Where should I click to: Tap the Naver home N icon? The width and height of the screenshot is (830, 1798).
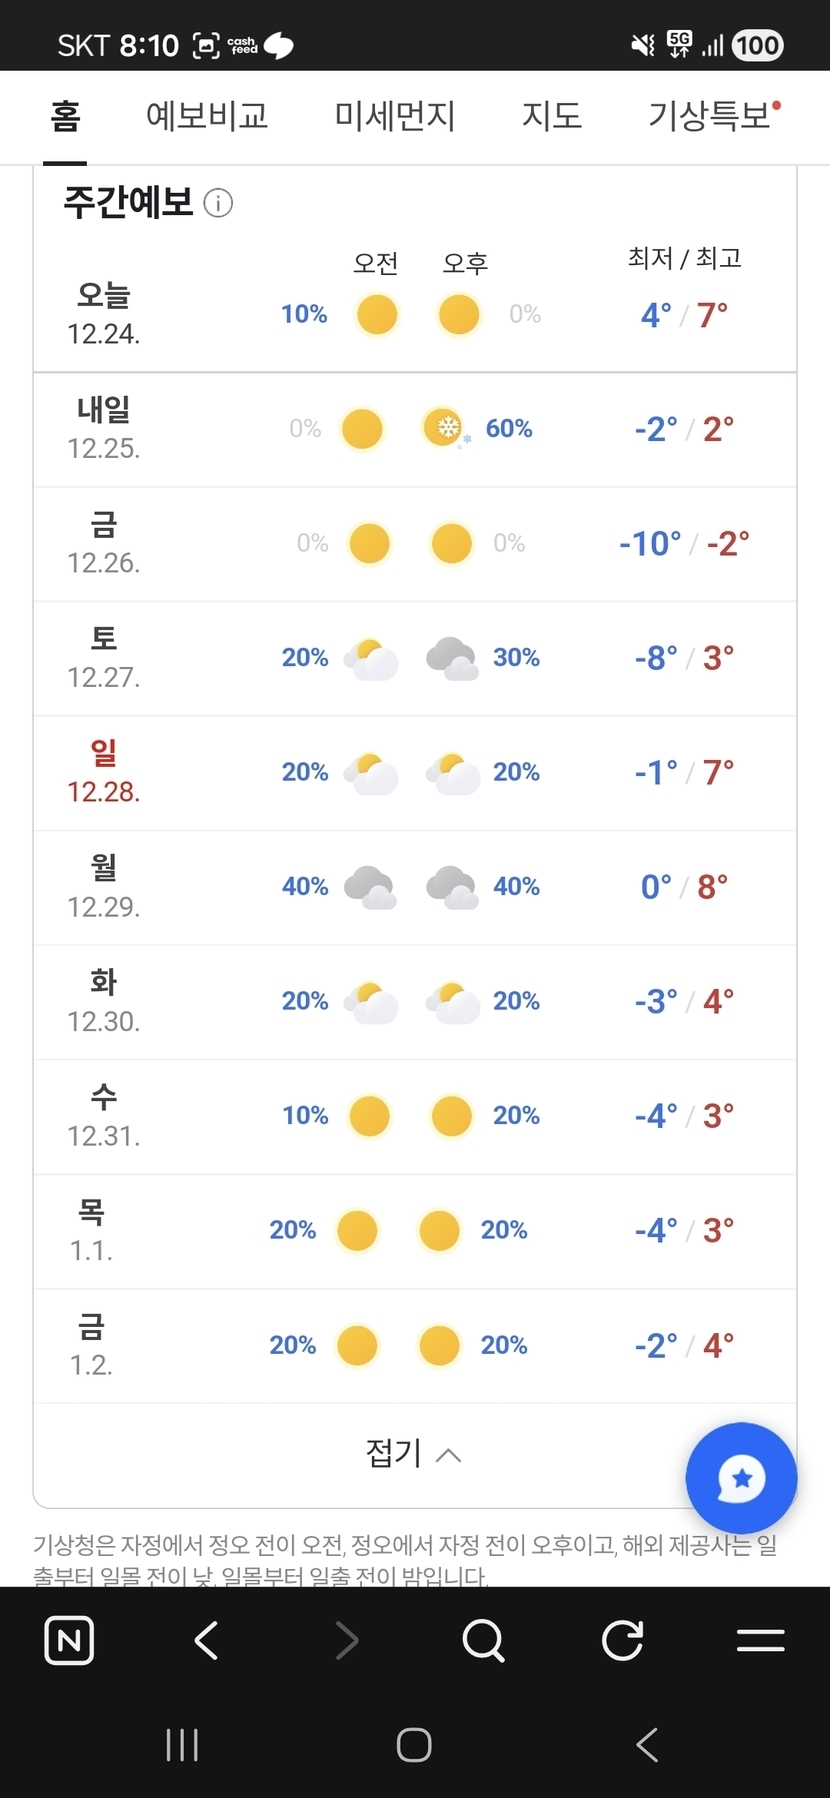coord(69,1640)
